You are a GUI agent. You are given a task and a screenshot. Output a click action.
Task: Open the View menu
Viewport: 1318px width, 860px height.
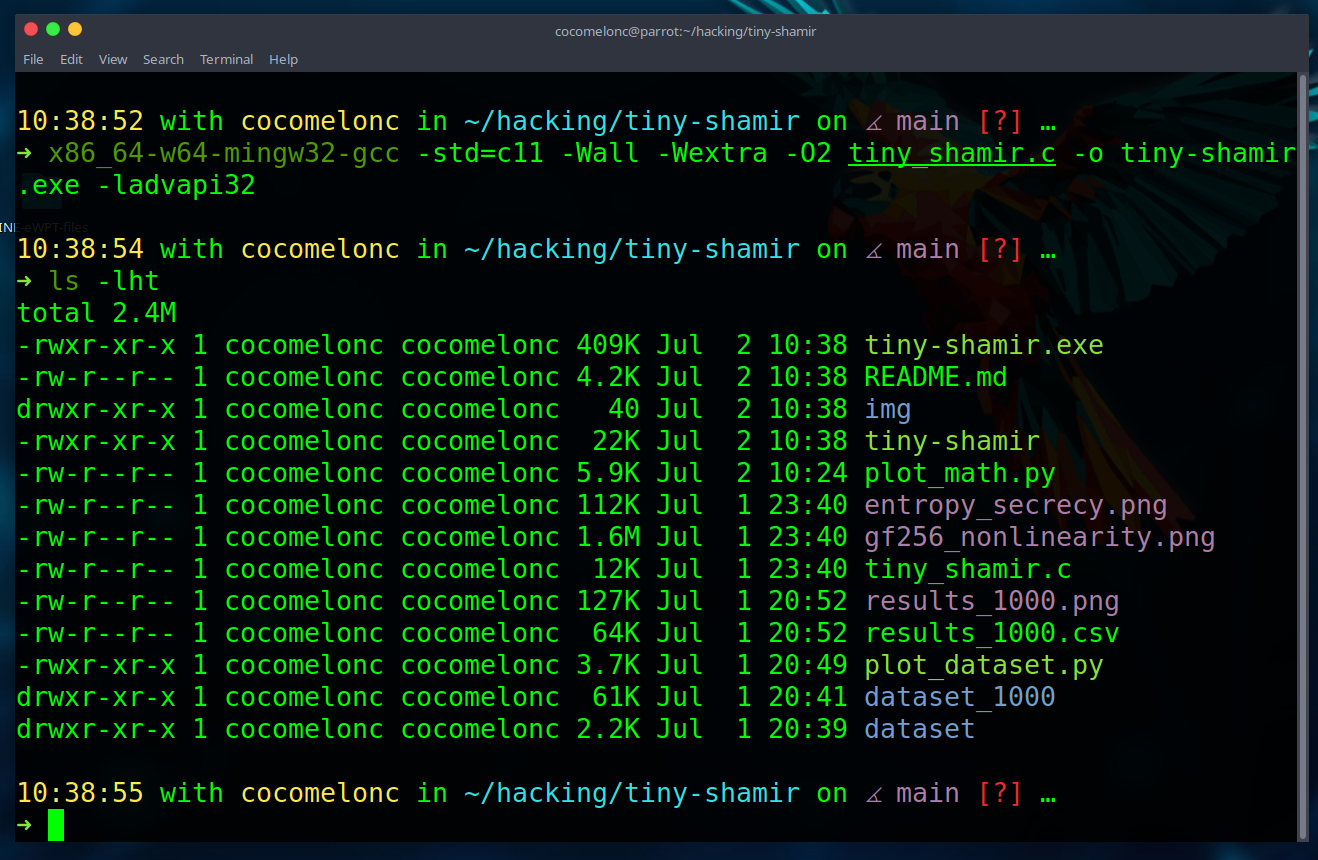[x=113, y=59]
